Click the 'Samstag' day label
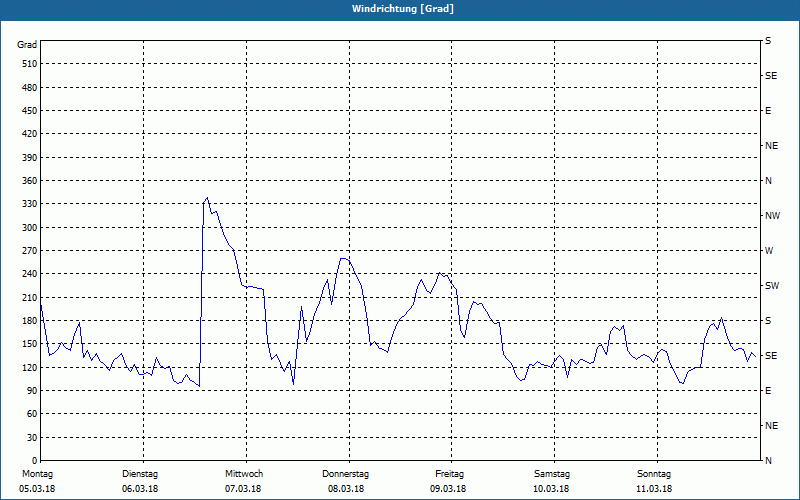Viewport: 800px width, 500px height. point(552,474)
